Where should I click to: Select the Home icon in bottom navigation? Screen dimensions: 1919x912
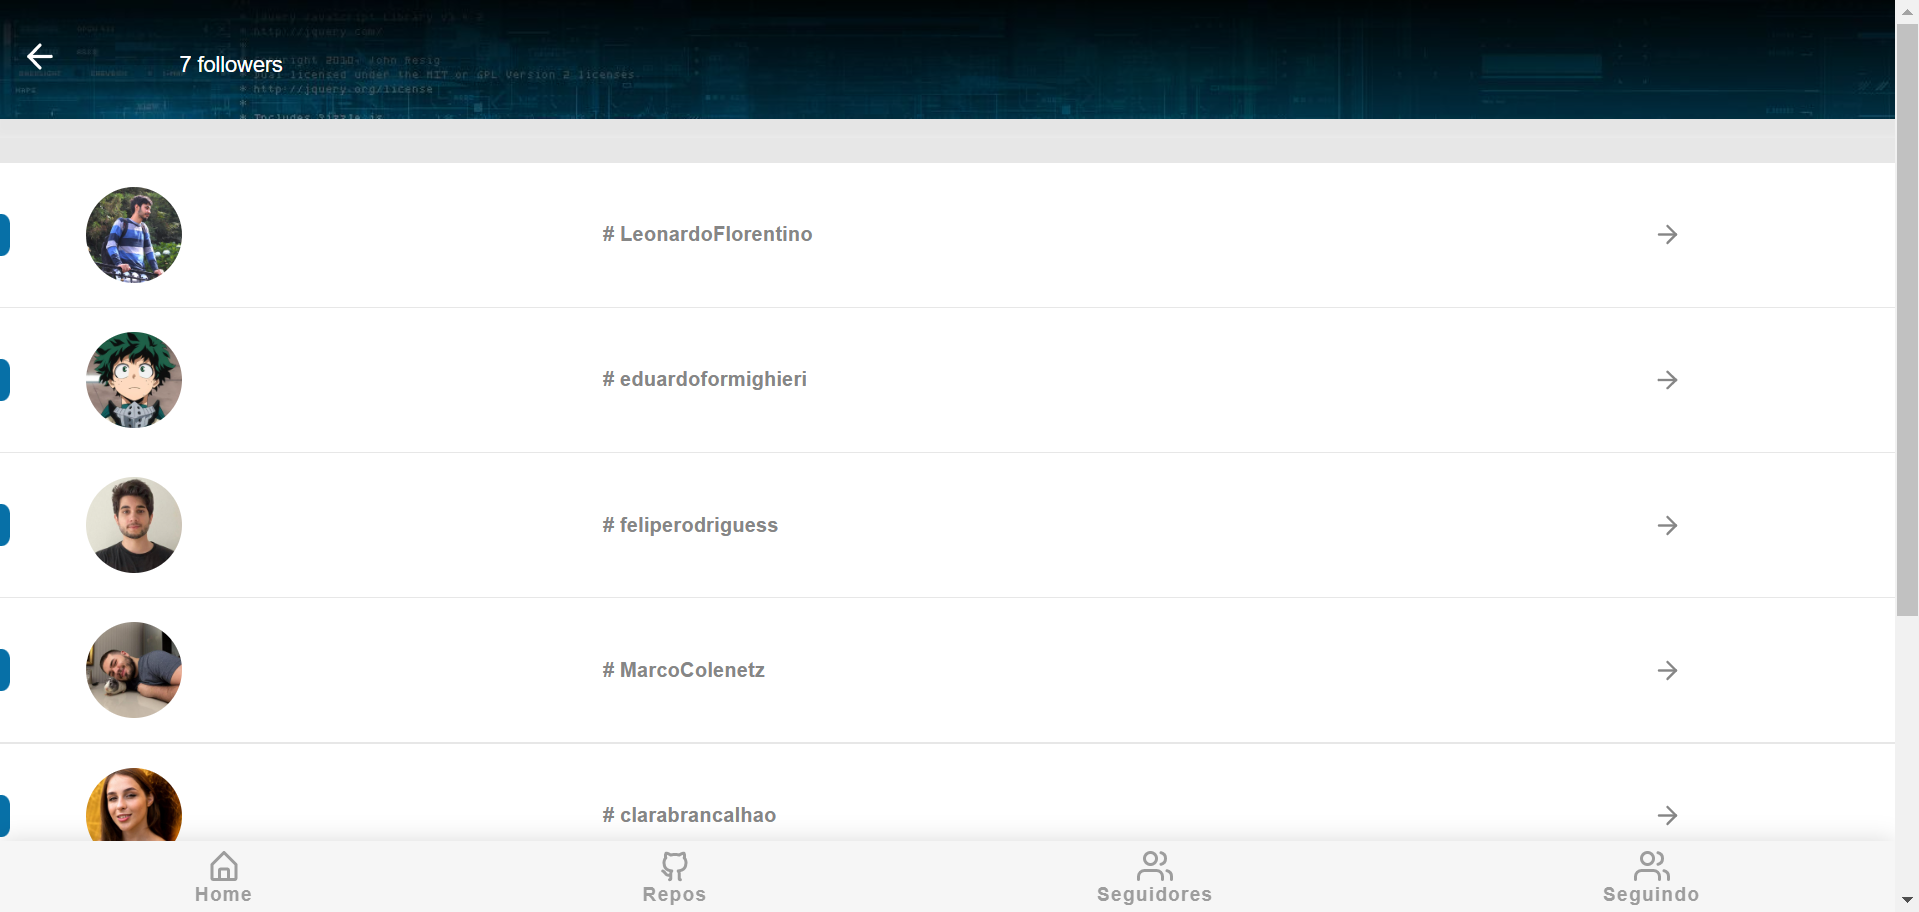(x=223, y=876)
